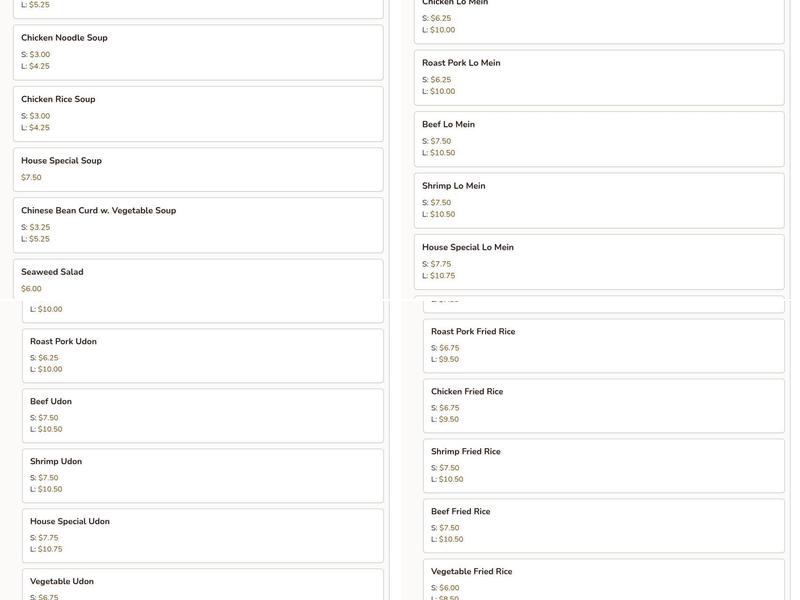Open the Chicken Fried Rice card
The width and height of the screenshot is (800, 600).
coord(603,405)
